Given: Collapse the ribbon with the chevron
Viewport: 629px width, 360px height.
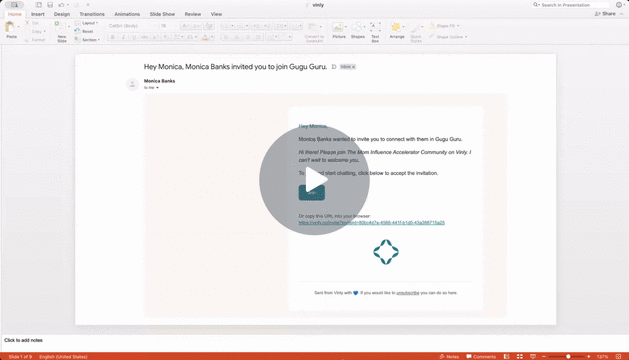Looking at the screenshot, I should (622, 14).
